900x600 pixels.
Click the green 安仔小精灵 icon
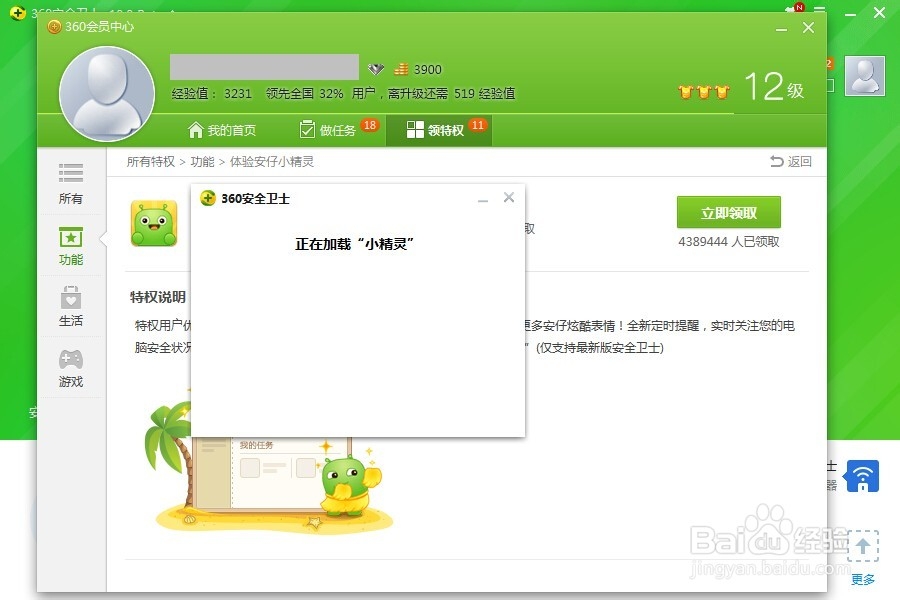pos(154,223)
